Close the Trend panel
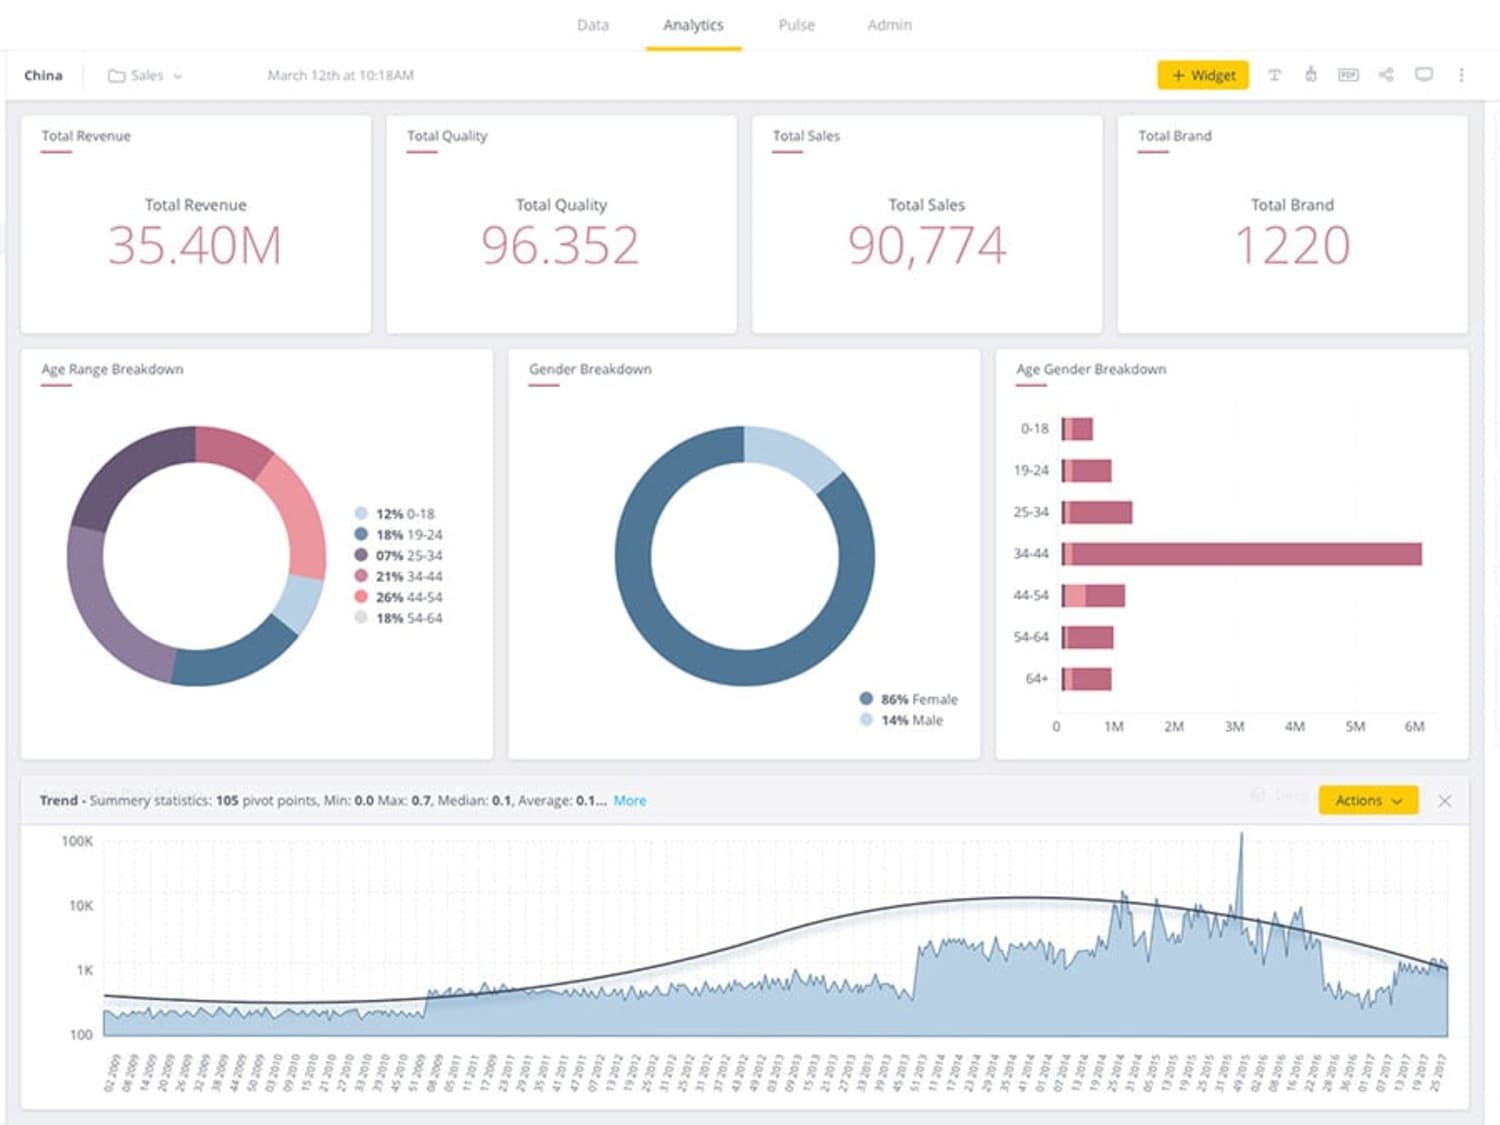The image size is (1500, 1125). tap(1444, 801)
